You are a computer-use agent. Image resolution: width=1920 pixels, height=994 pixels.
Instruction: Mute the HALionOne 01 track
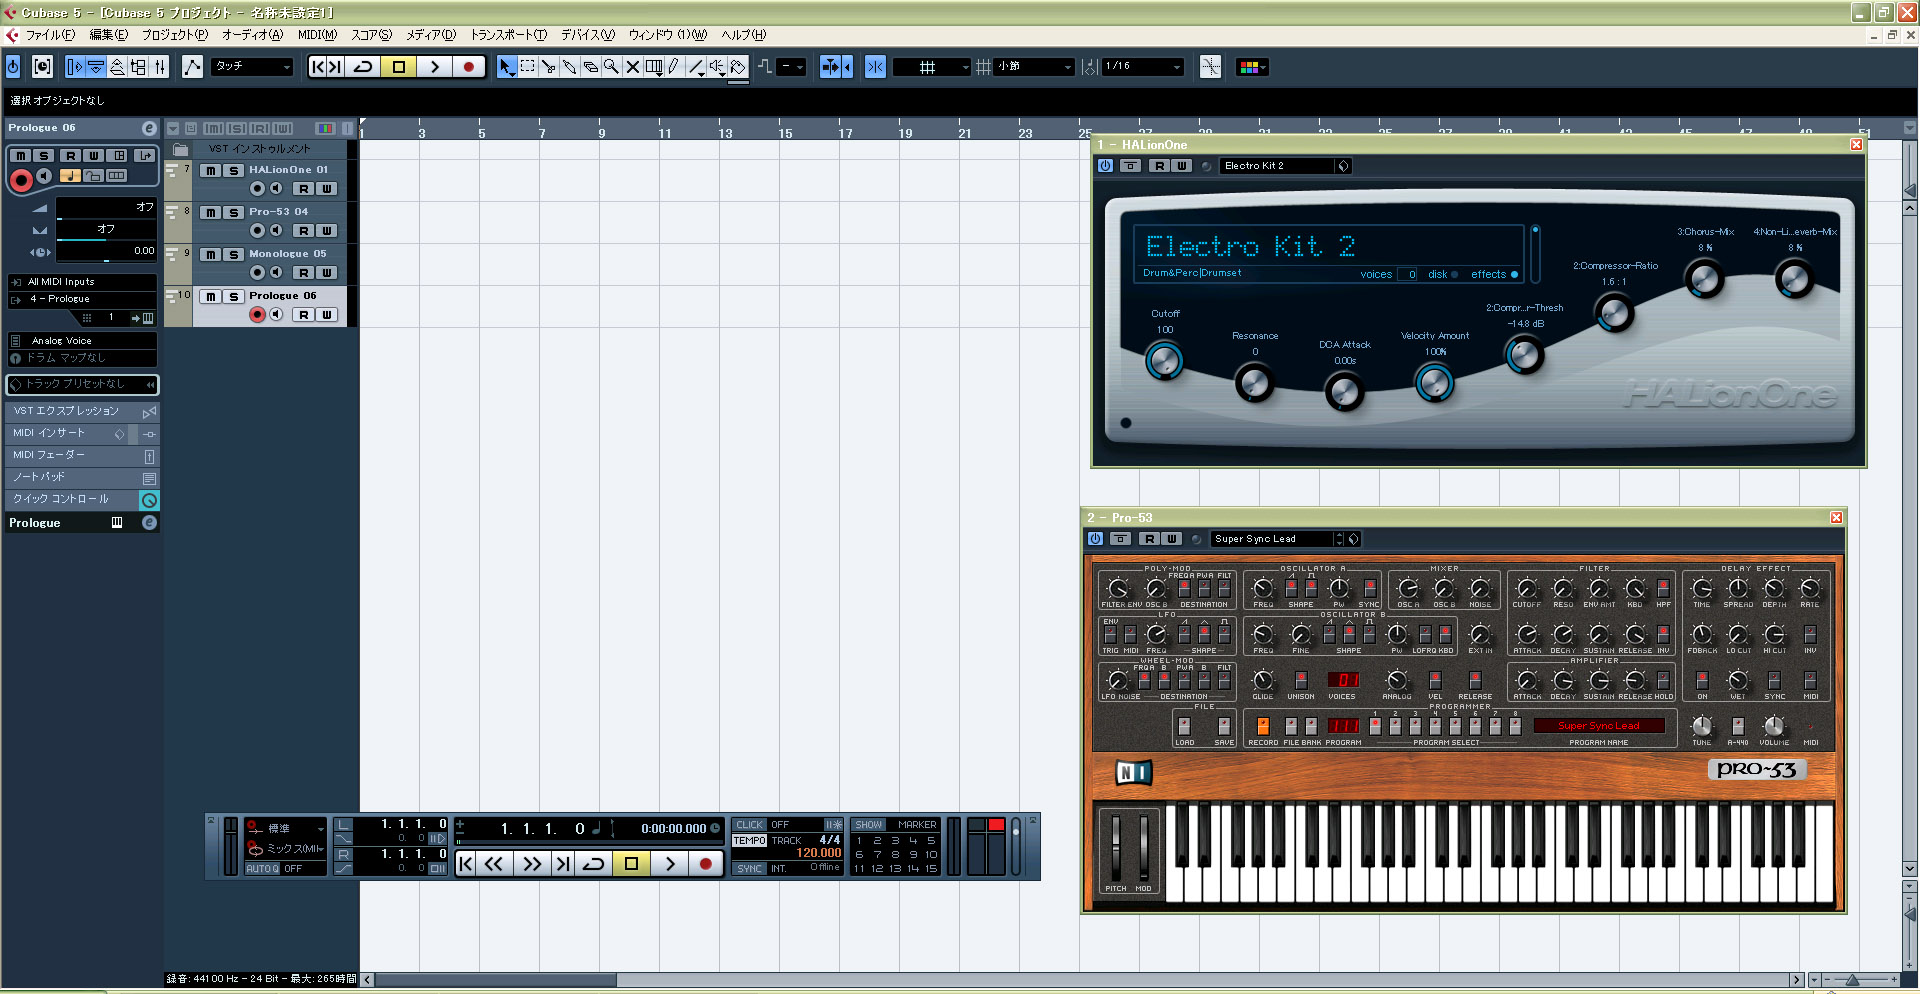(211, 171)
